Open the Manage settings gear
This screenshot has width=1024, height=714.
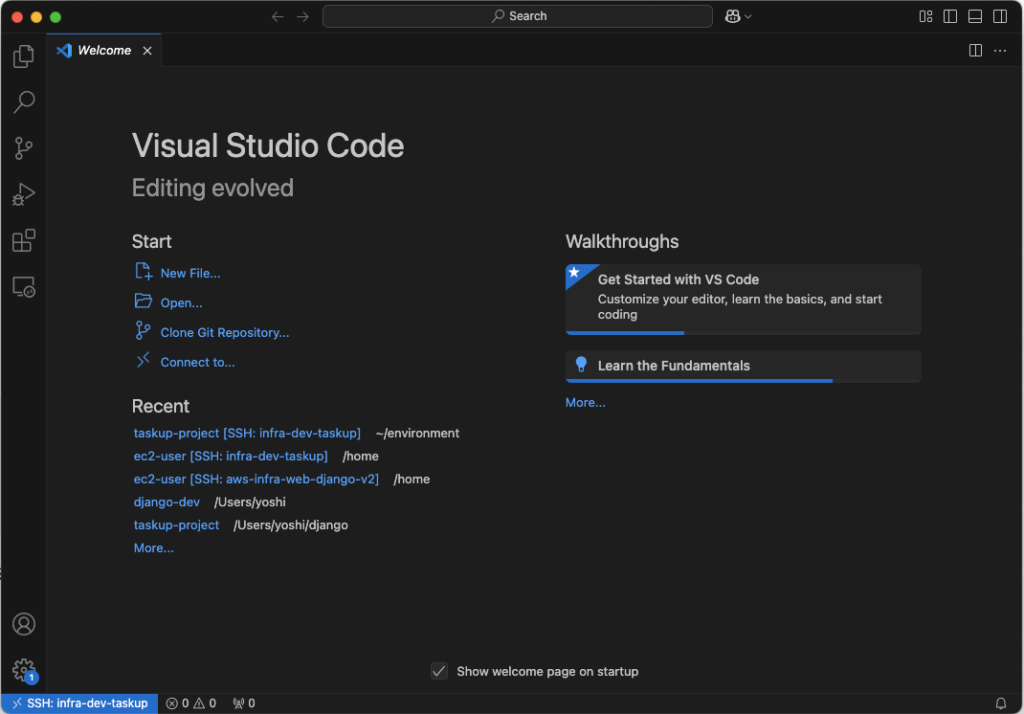22,671
